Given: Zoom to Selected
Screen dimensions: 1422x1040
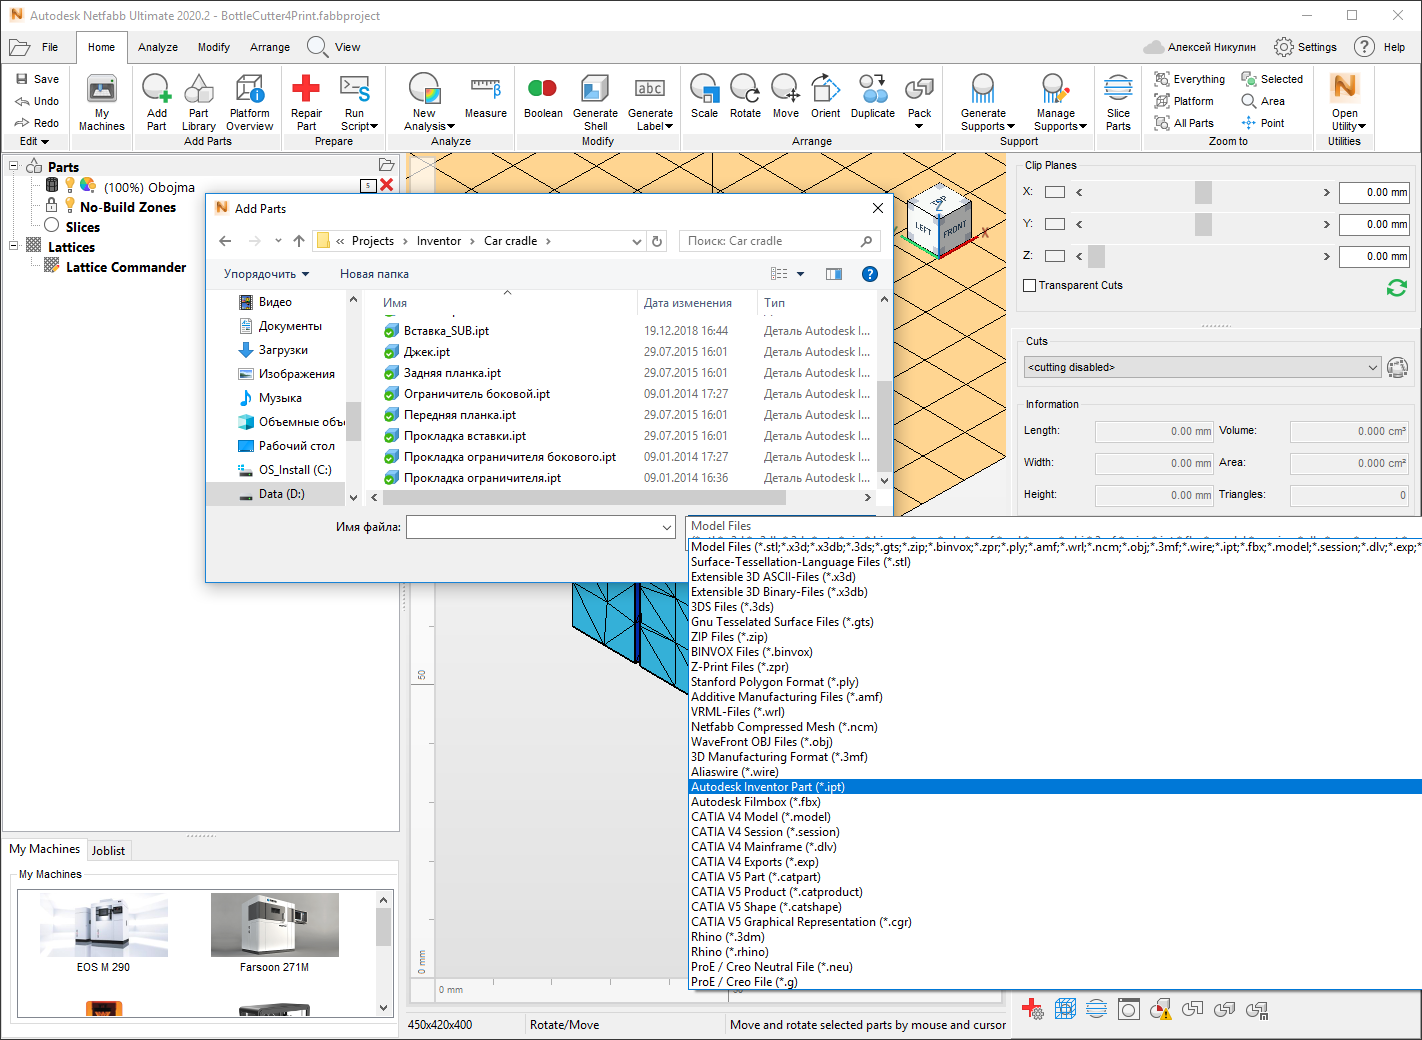Looking at the screenshot, I should click(1272, 79).
